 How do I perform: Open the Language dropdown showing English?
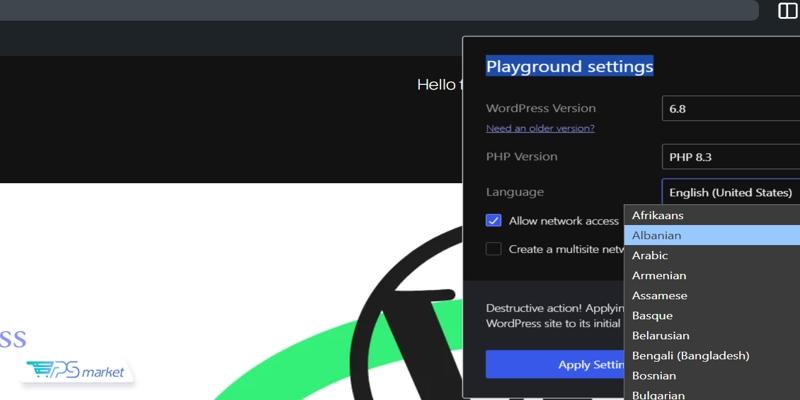pos(730,192)
